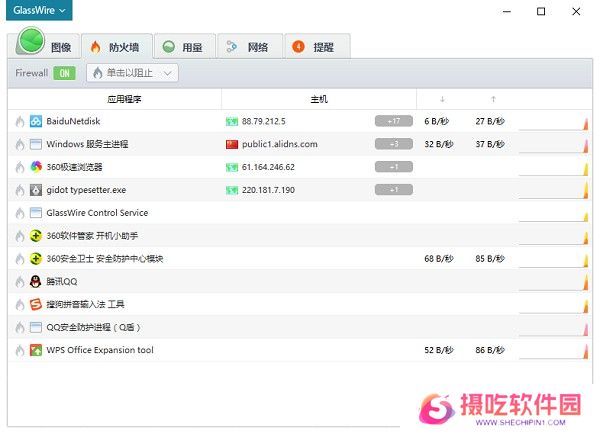Sort by the 应用程序 column header
Screen dimensions: 600x434
point(124,100)
